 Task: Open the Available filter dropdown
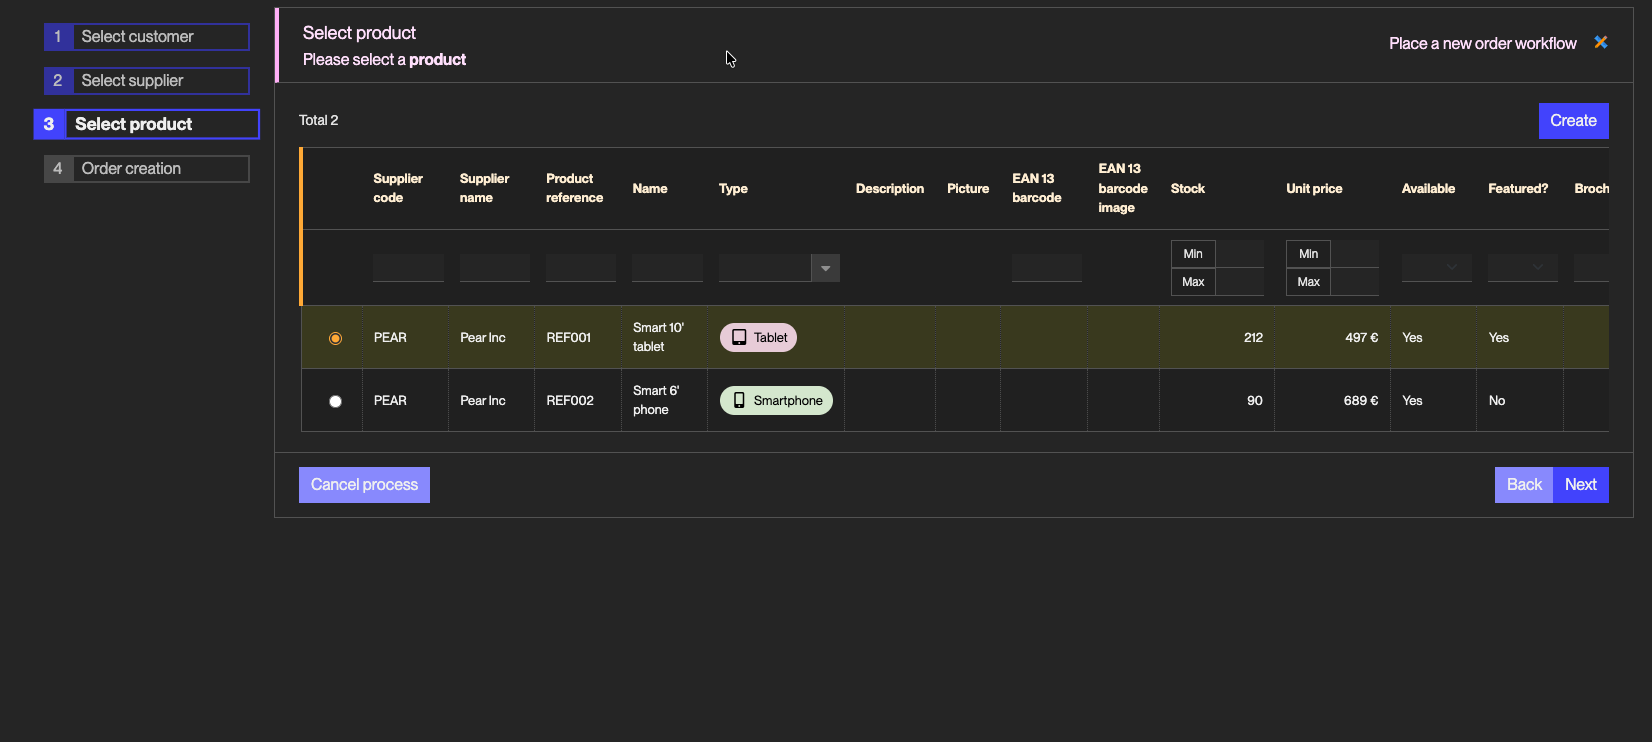click(x=1436, y=268)
